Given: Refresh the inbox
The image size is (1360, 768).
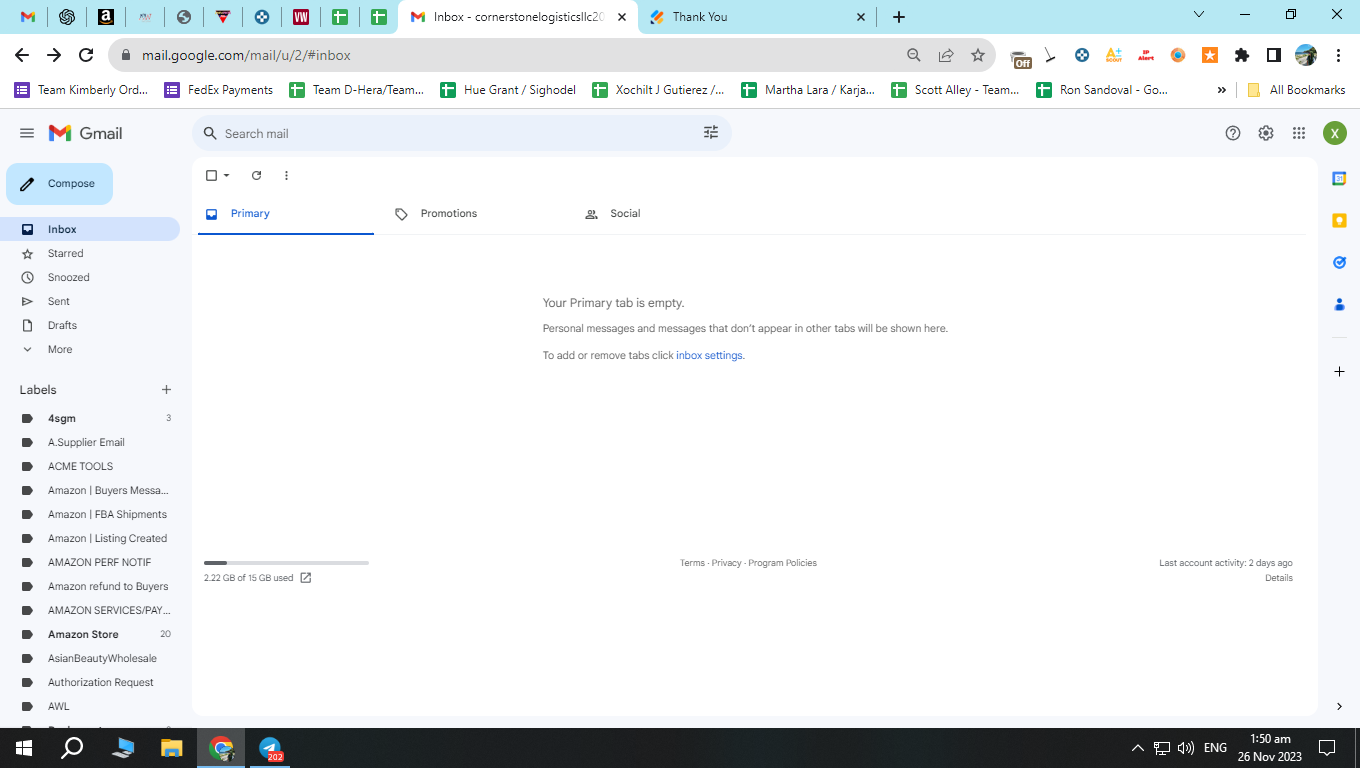Looking at the screenshot, I should (256, 176).
